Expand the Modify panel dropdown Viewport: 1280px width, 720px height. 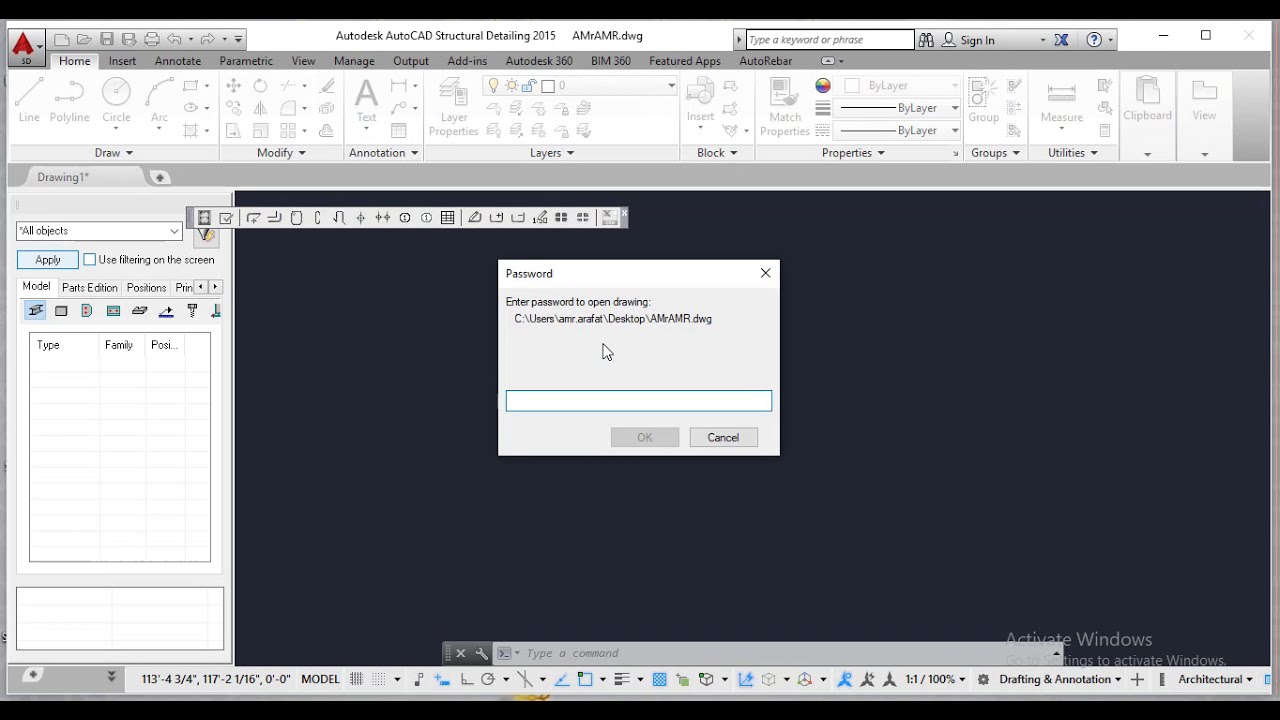tap(281, 153)
